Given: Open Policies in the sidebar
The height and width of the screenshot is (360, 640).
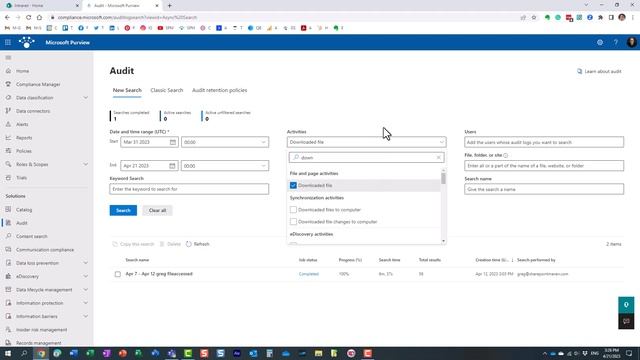Looking at the screenshot, I should click(24, 151).
